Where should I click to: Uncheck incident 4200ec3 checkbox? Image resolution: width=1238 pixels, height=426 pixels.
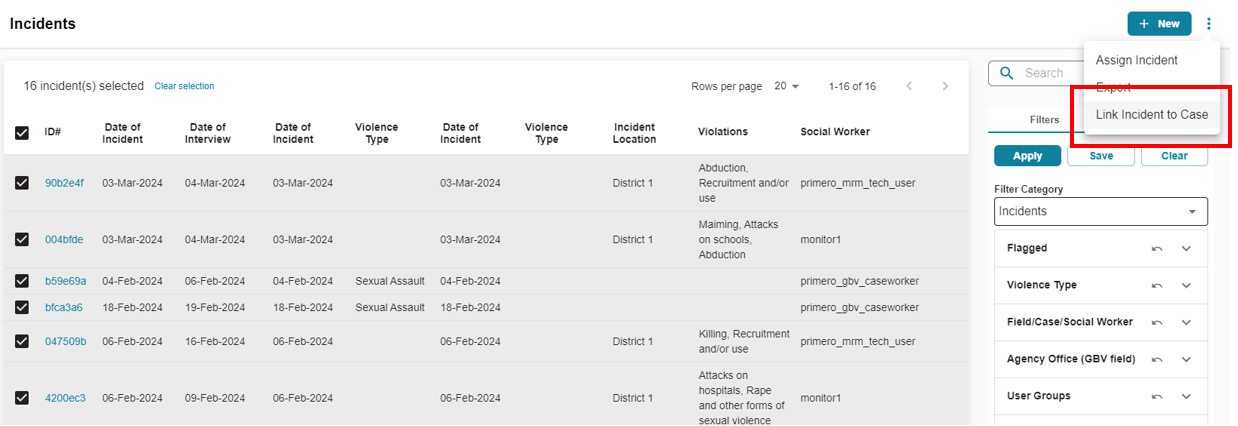click(22, 398)
